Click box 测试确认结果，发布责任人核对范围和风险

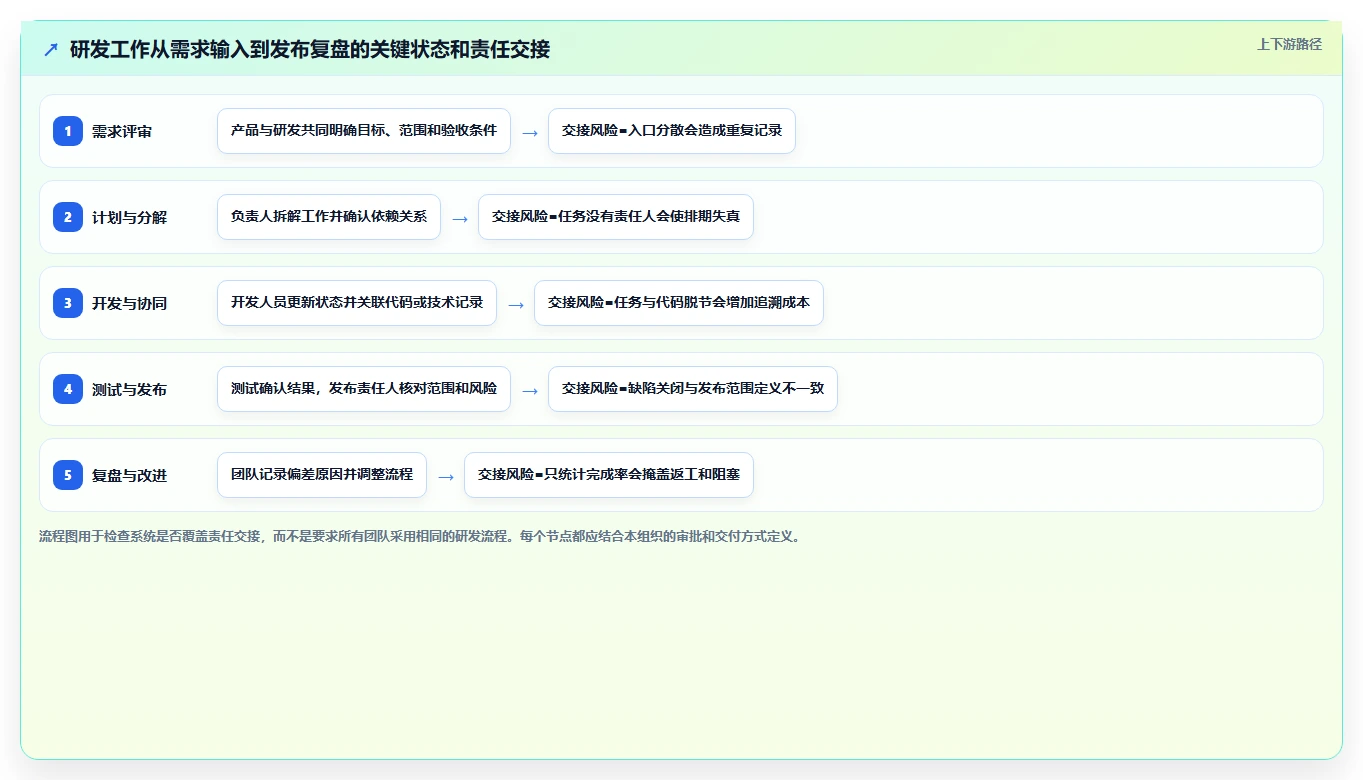364,389
